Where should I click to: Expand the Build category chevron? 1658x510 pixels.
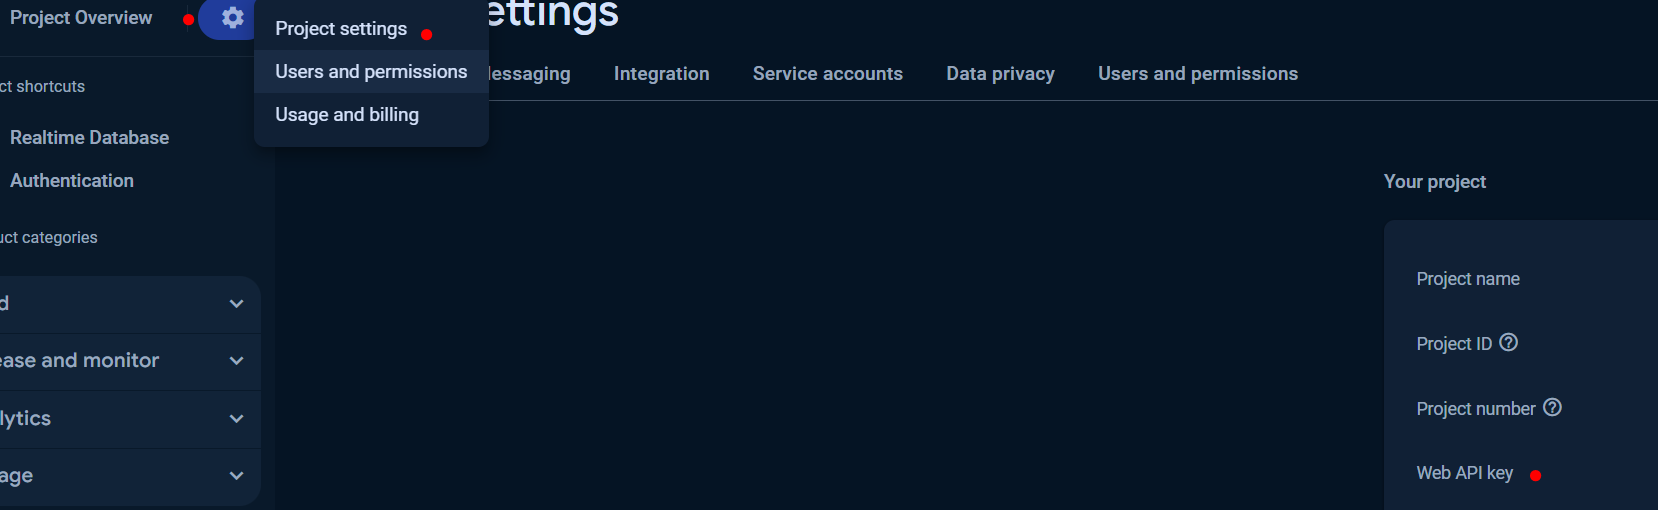pyautogui.click(x=236, y=304)
